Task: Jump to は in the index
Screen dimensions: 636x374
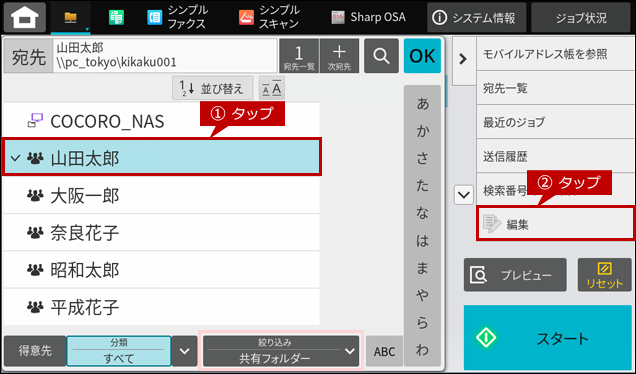Action: coord(422,240)
